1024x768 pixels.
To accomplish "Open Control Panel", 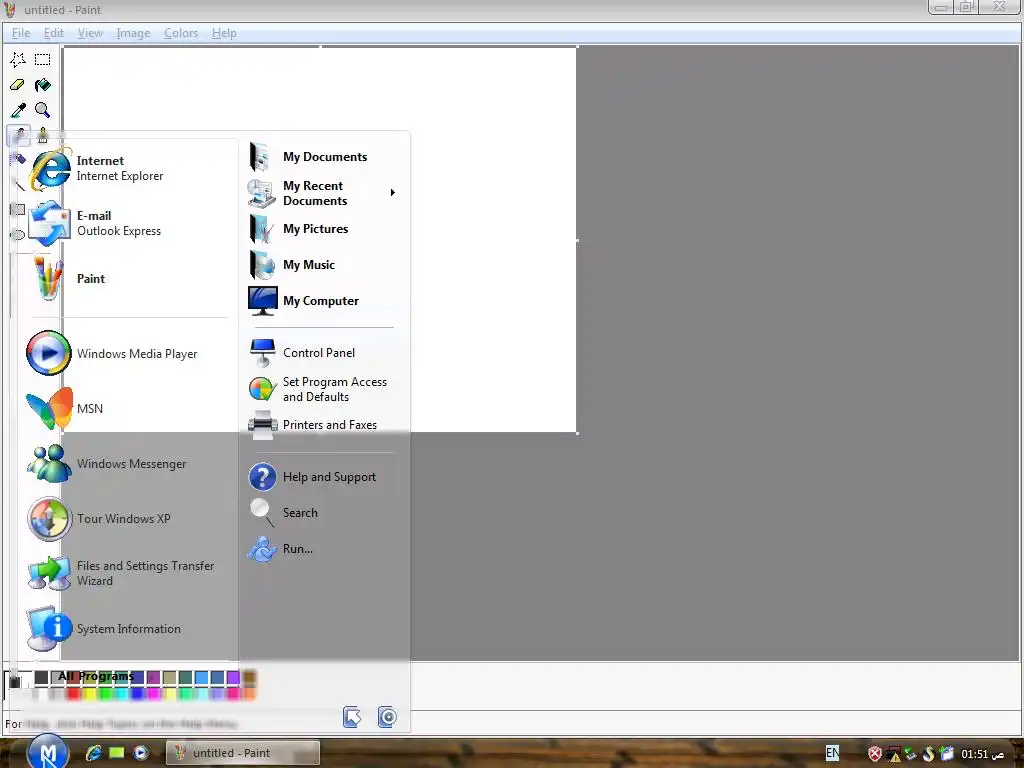I will 323,353.
